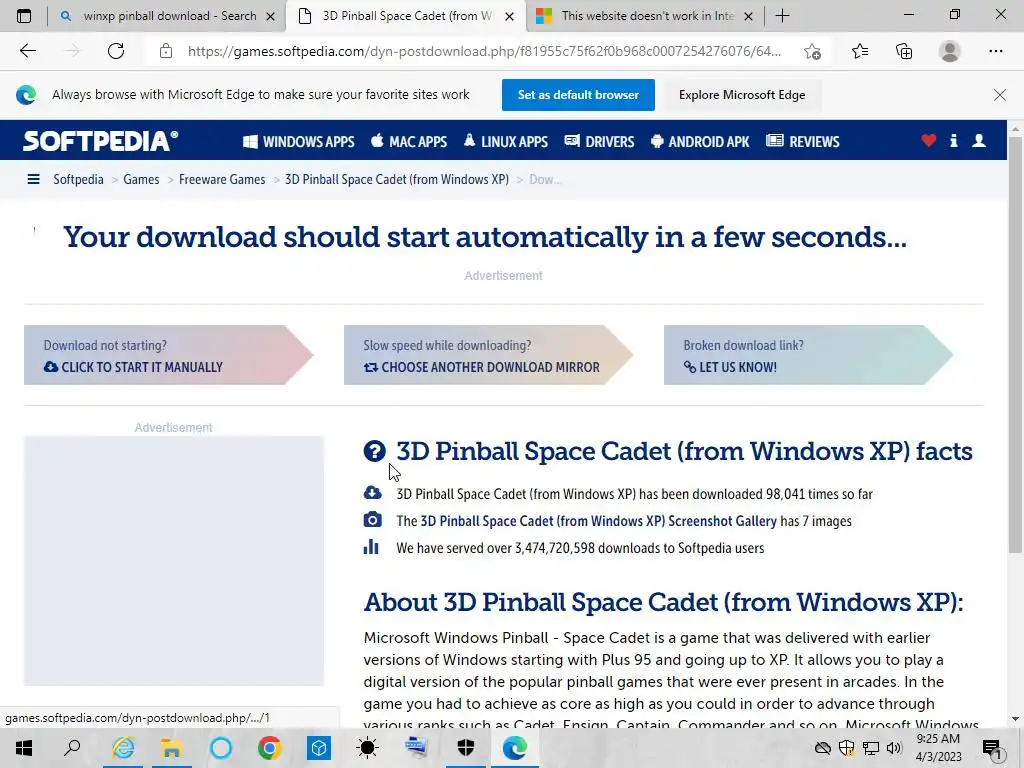Click the user account icon in Softpedia header

[978, 140]
